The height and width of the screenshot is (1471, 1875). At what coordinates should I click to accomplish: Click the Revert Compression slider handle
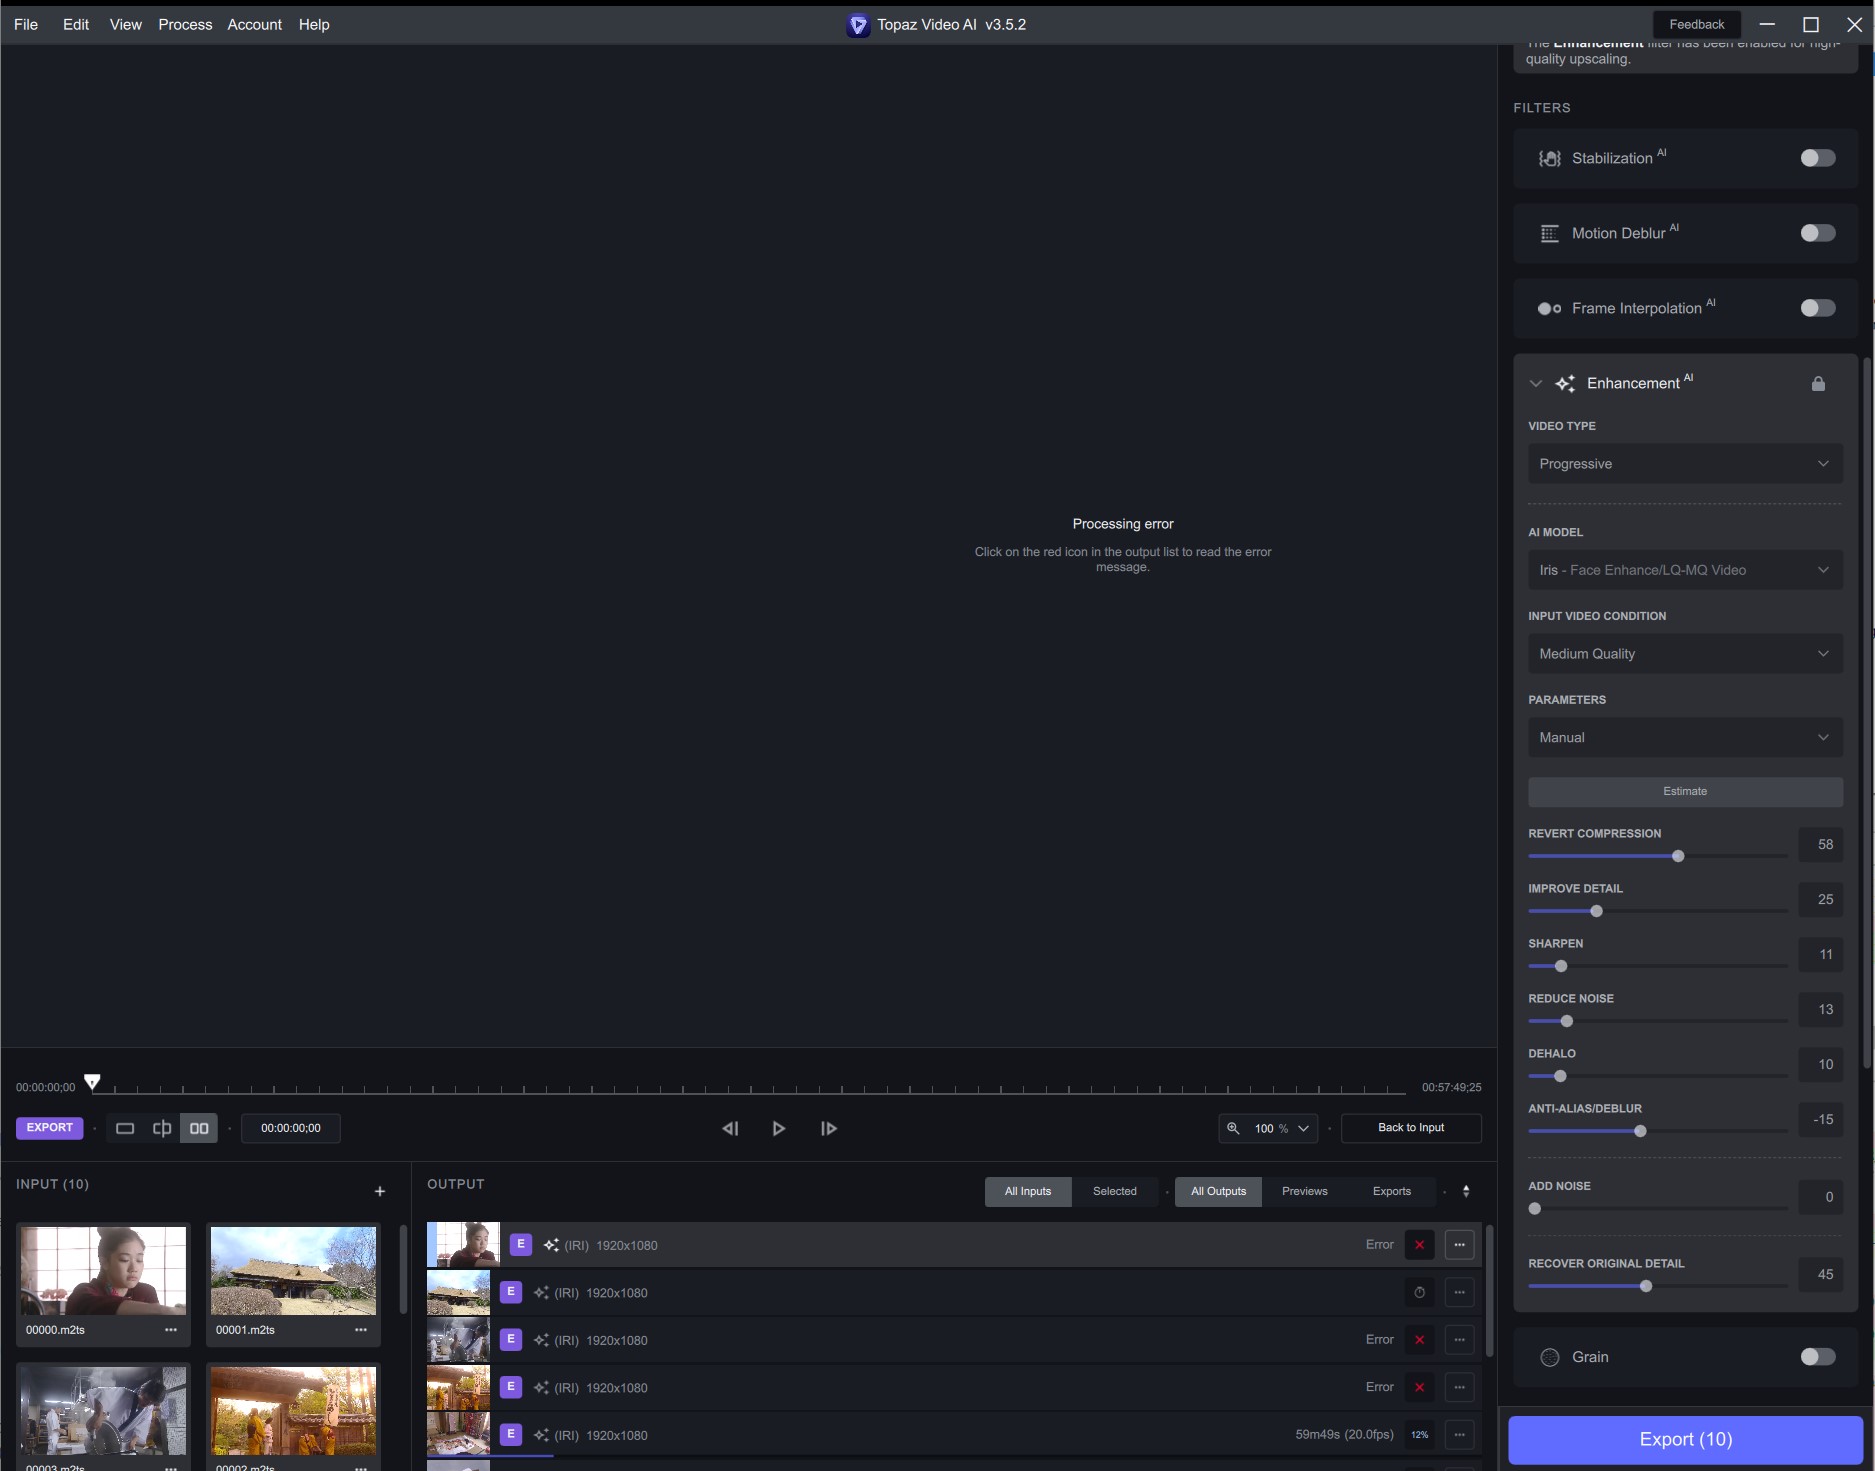[x=1678, y=856]
